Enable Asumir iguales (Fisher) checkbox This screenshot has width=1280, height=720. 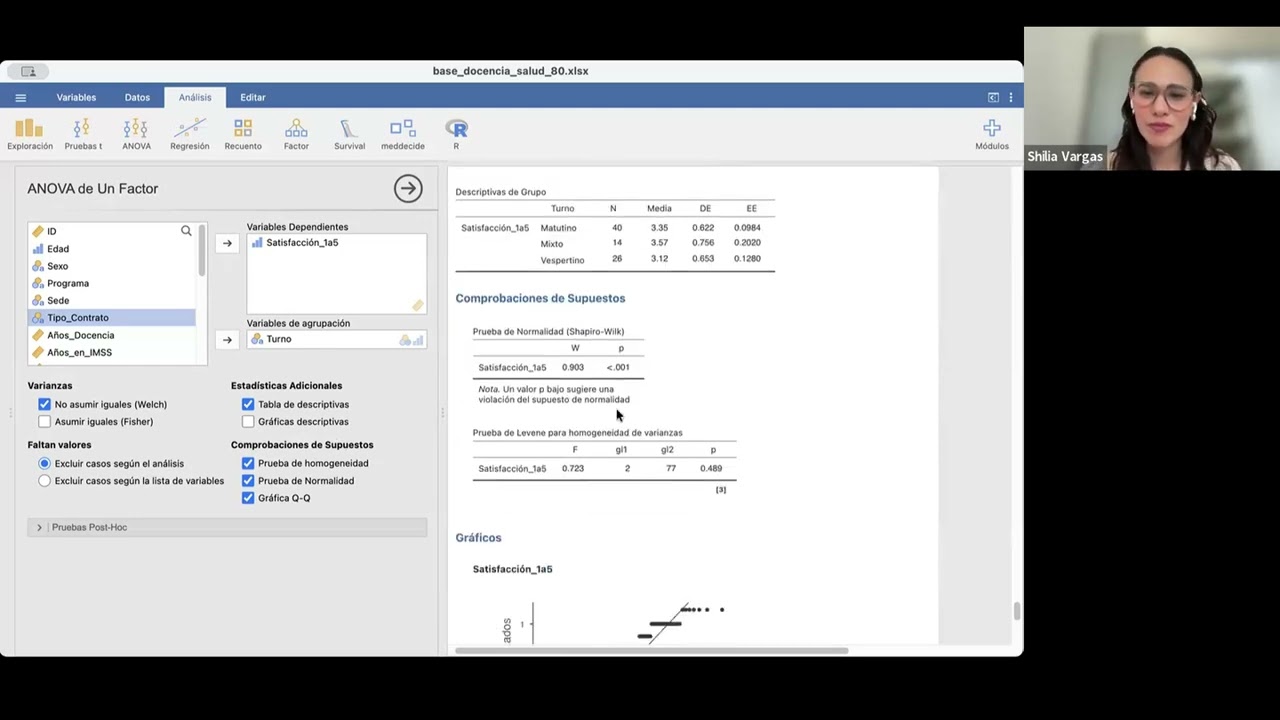click(45, 421)
